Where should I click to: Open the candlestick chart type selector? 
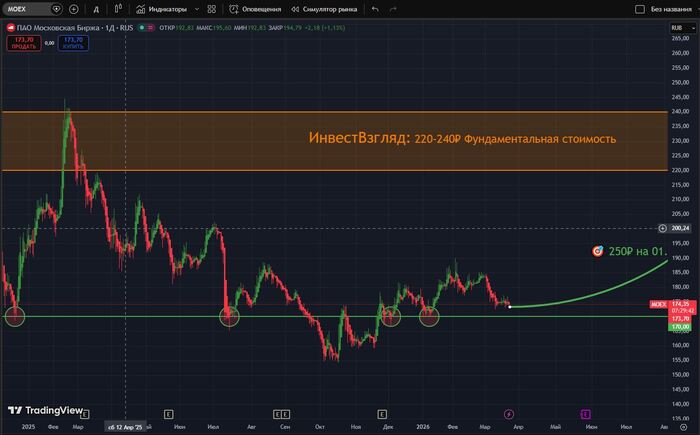[x=118, y=8]
